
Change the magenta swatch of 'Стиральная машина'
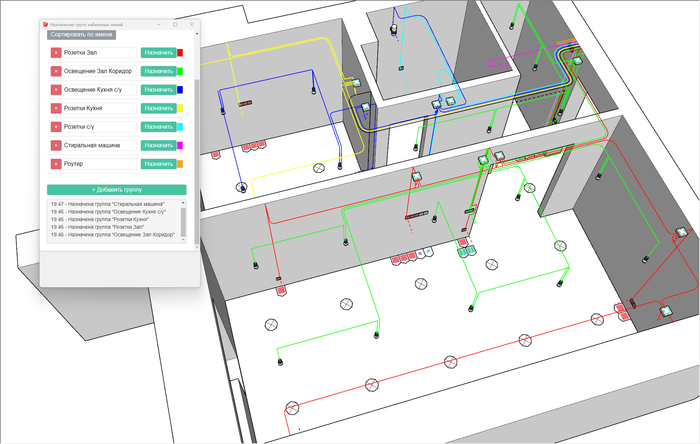180,145
